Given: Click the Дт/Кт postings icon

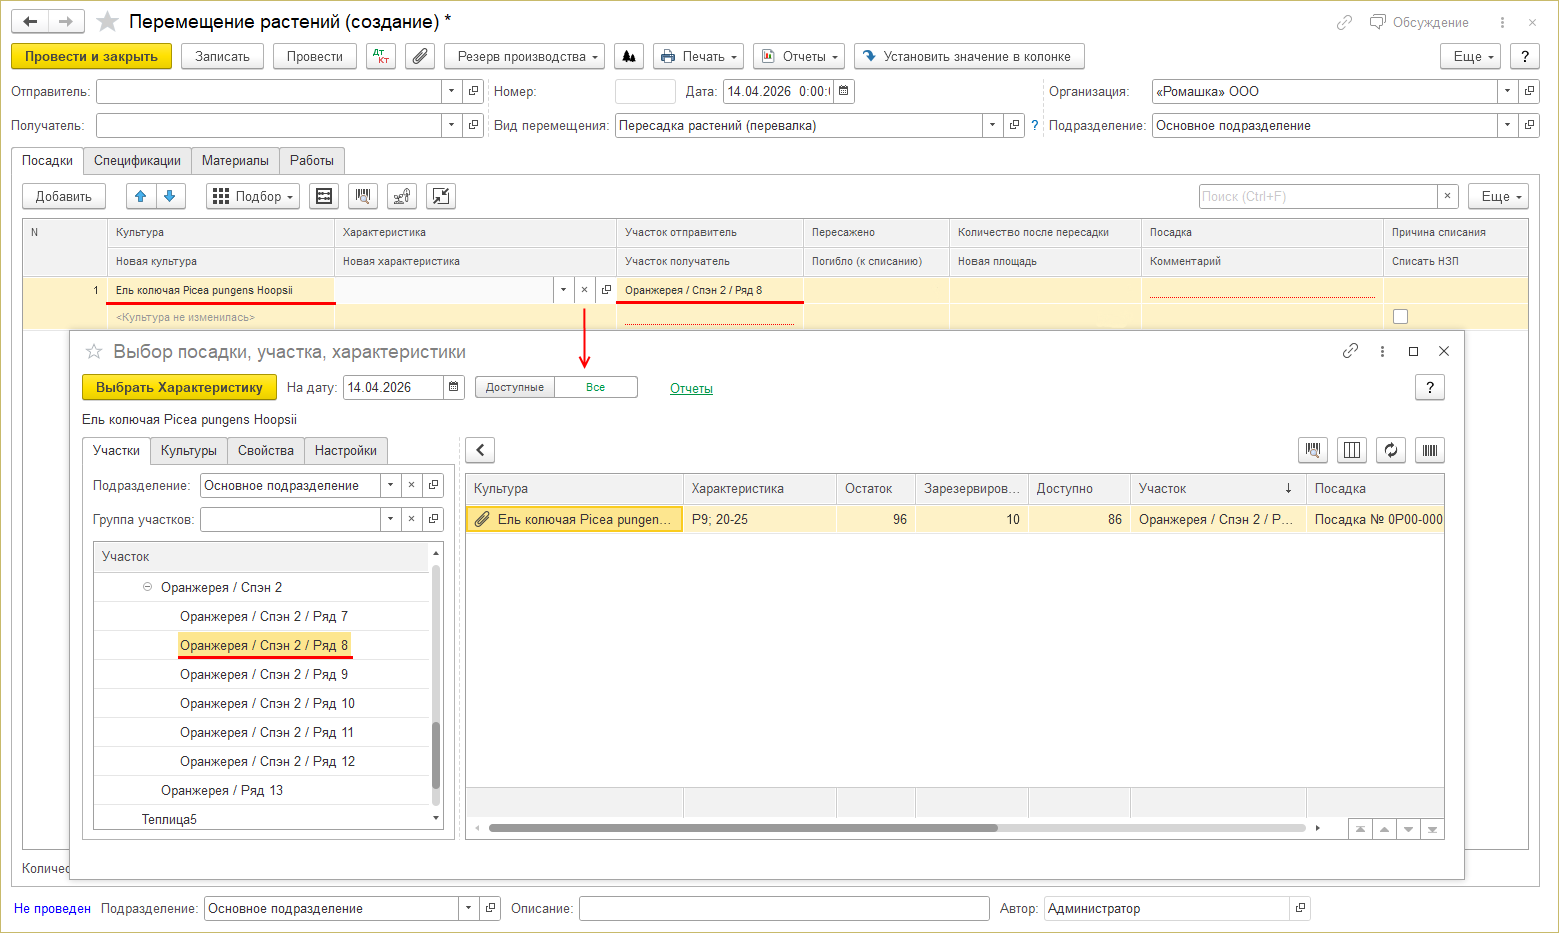Looking at the screenshot, I should [x=381, y=57].
